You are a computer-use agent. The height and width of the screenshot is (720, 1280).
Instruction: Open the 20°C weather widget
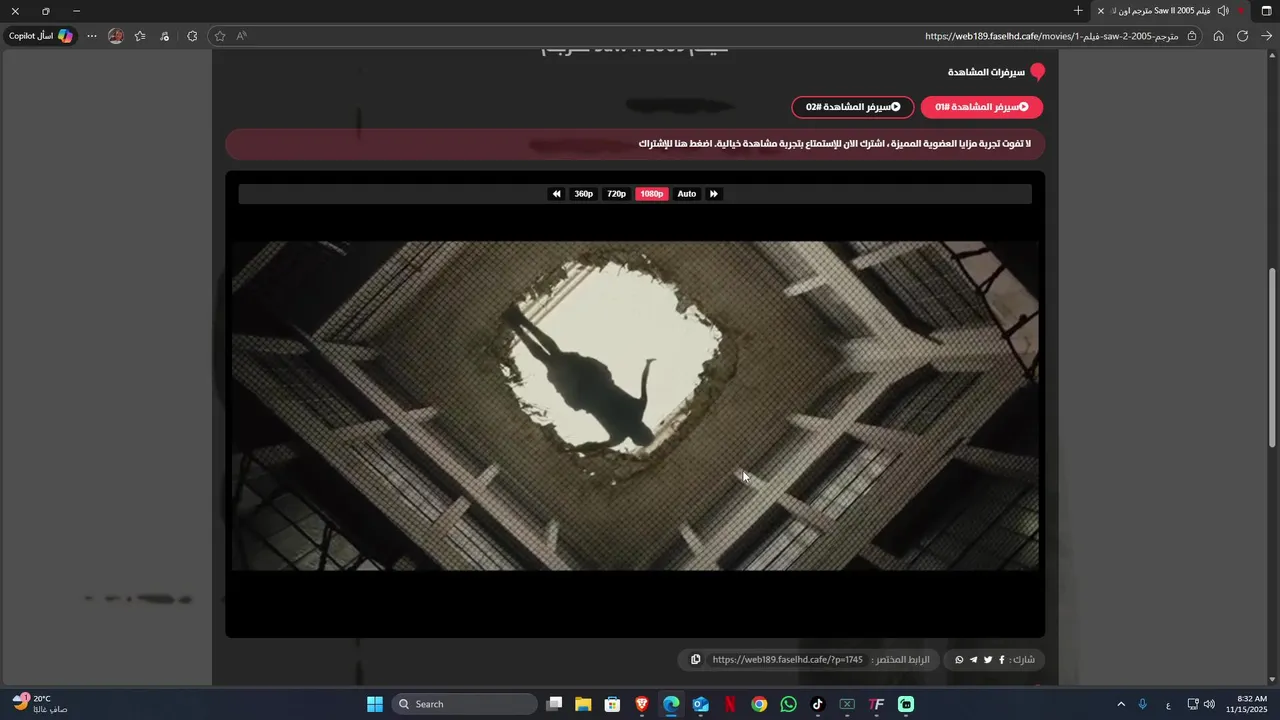40,704
